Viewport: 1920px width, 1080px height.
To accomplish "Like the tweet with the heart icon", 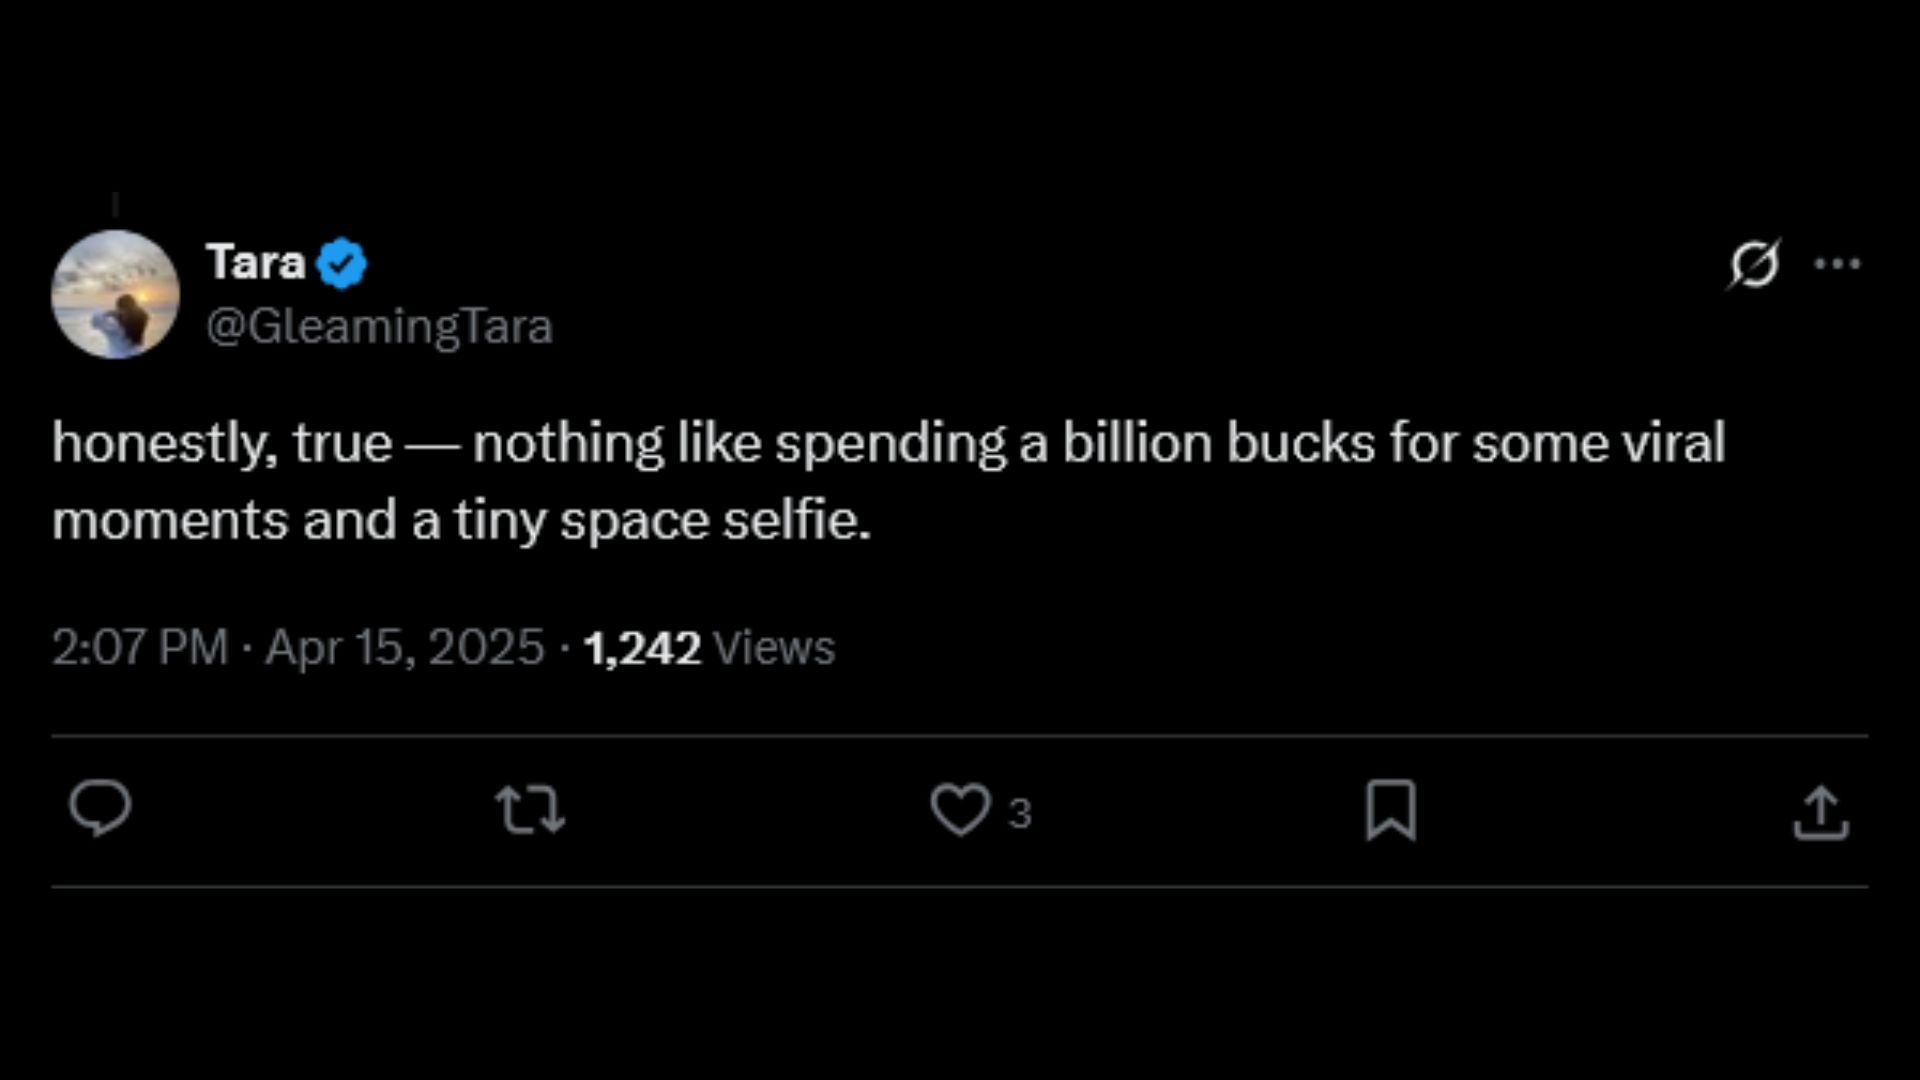I will pyautogui.click(x=960, y=809).
